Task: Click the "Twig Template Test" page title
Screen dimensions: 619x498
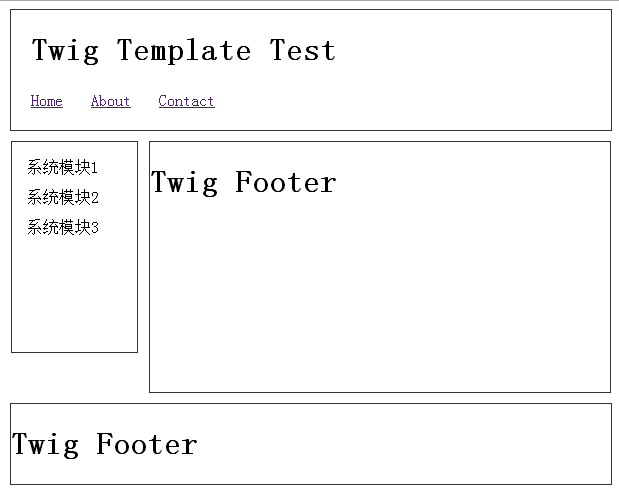Action: click(x=184, y=51)
